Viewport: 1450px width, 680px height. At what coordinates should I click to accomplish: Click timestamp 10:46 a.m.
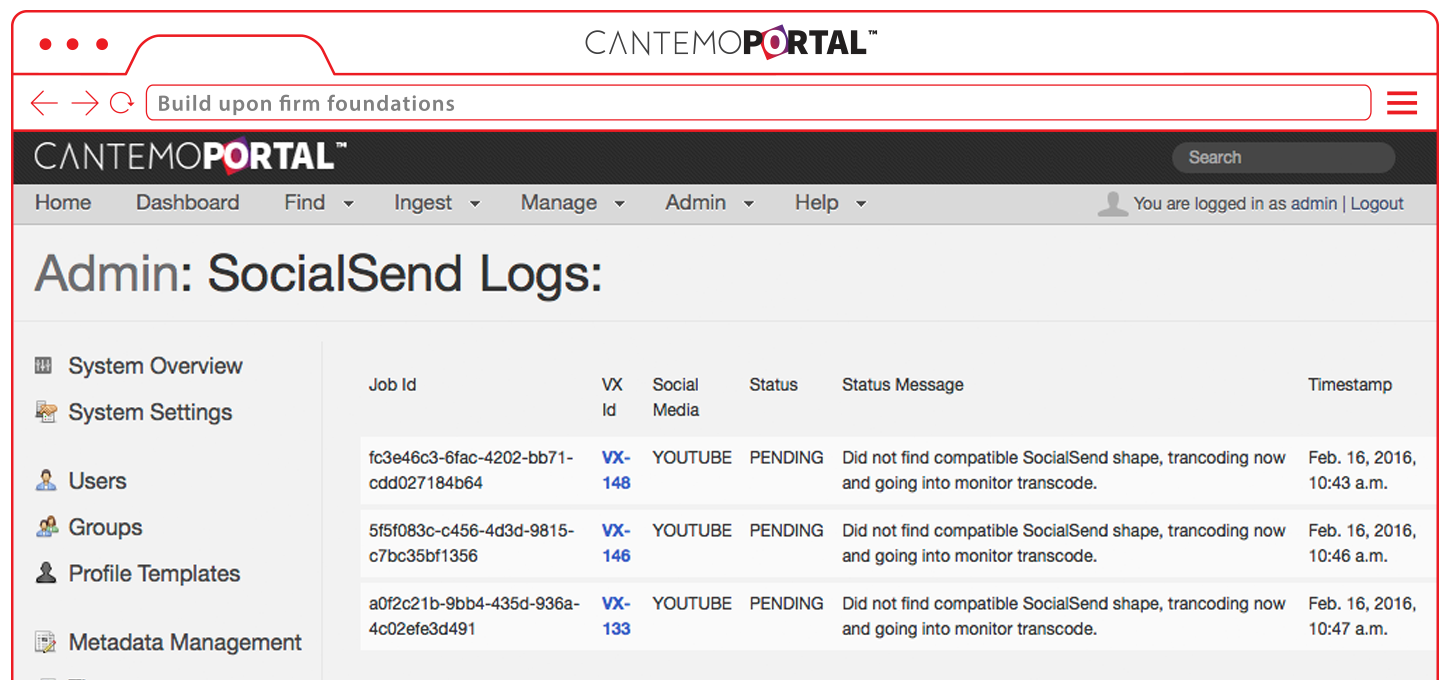point(1362,543)
